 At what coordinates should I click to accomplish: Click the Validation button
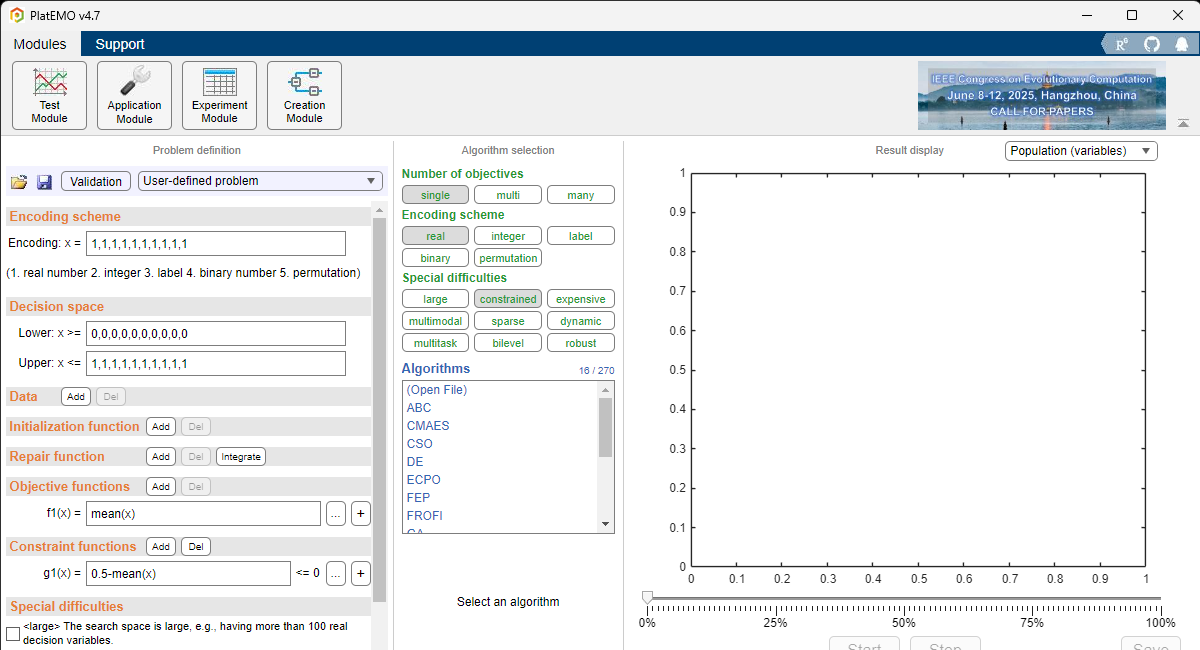click(97, 182)
